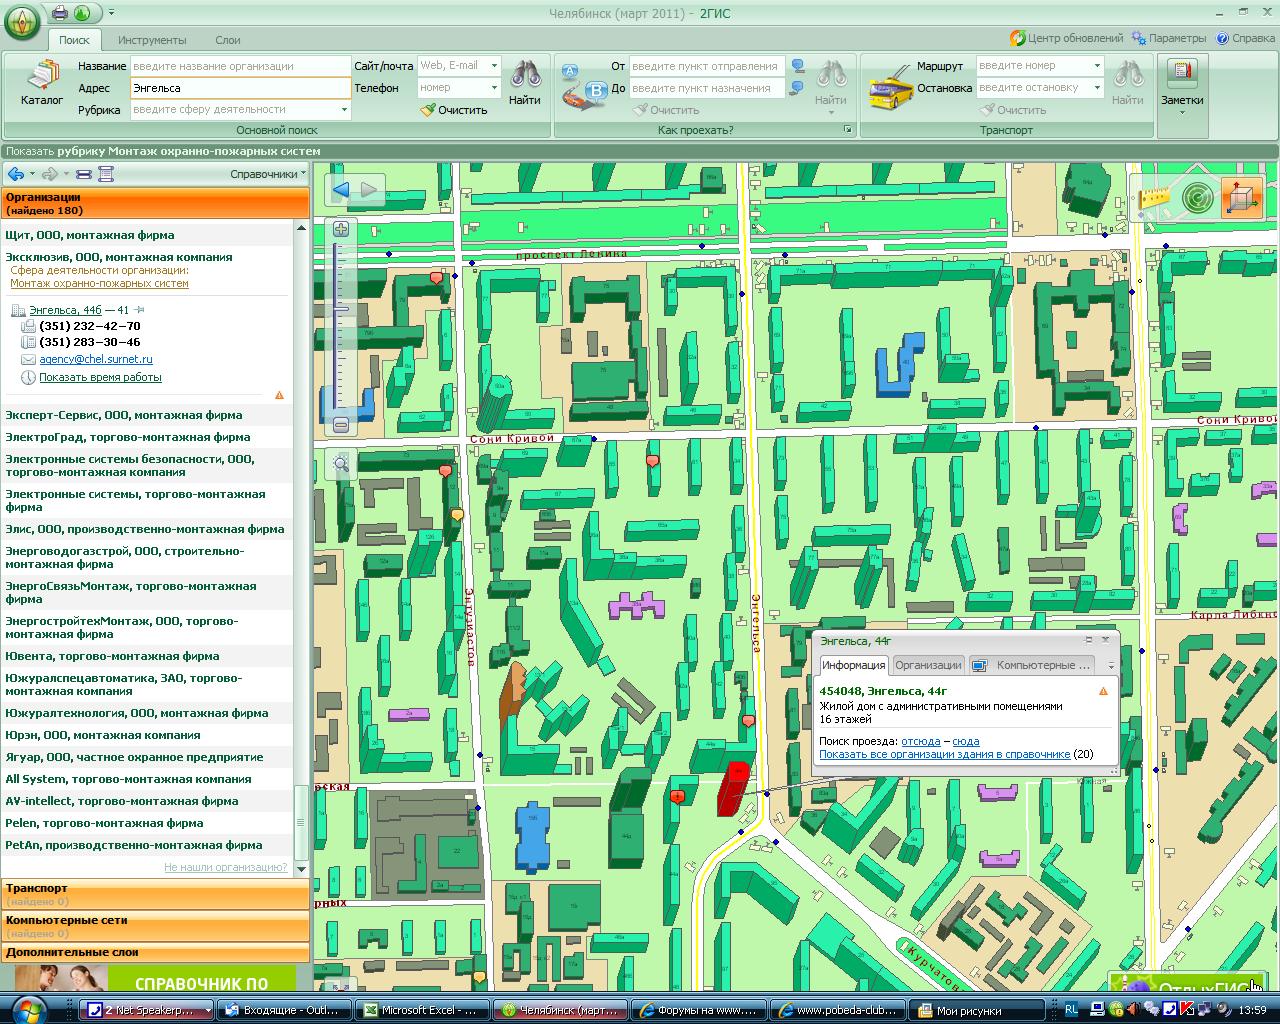Click map navigate forward grey arrow
The height and width of the screenshot is (1024, 1280).
coord(369,190)
